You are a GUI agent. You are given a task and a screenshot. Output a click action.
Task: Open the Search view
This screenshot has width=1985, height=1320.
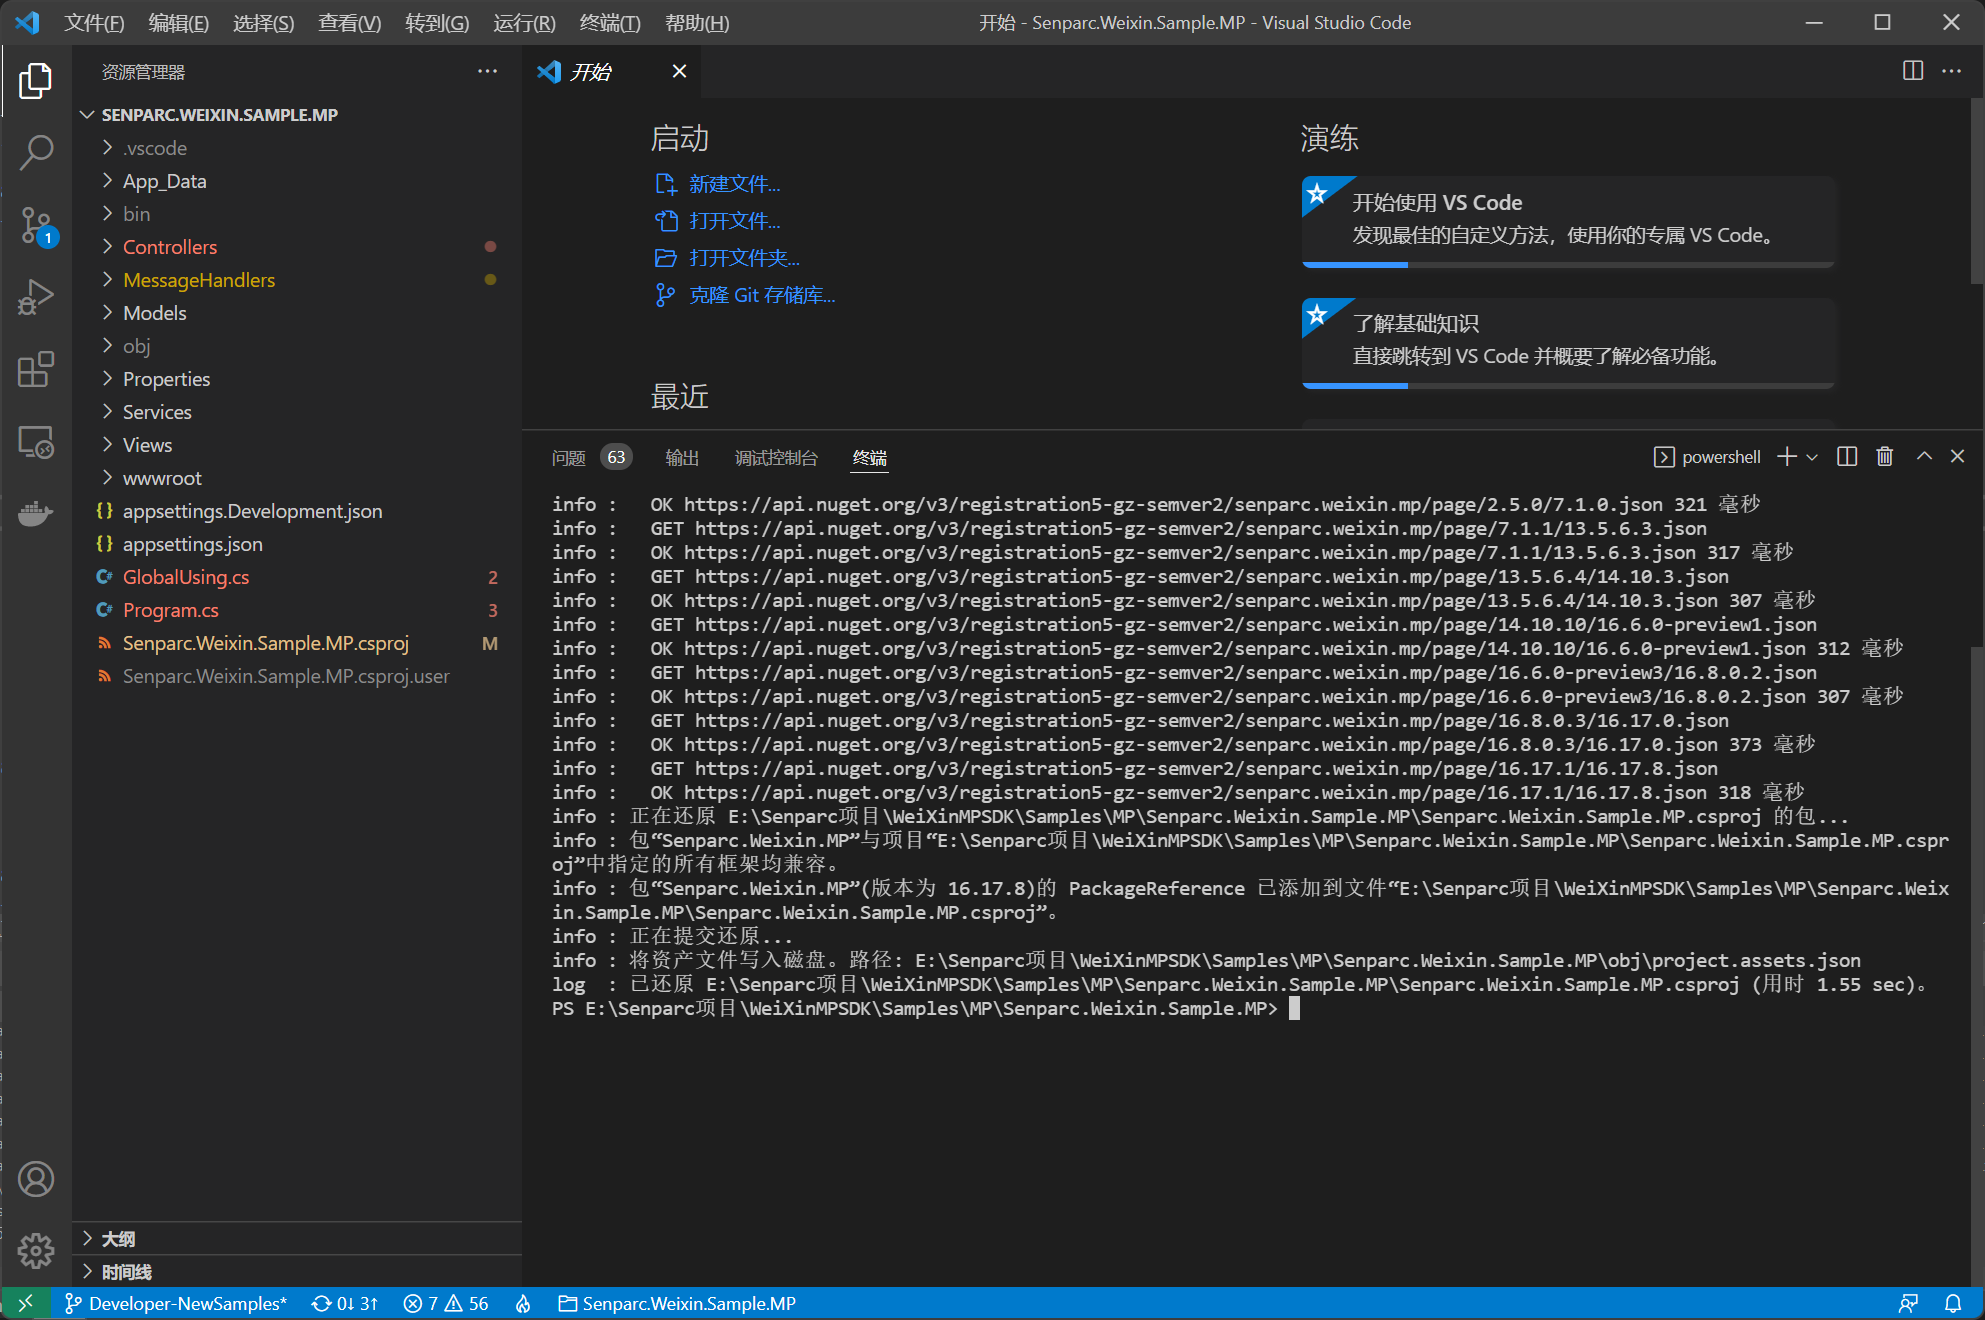pos(36,152)
